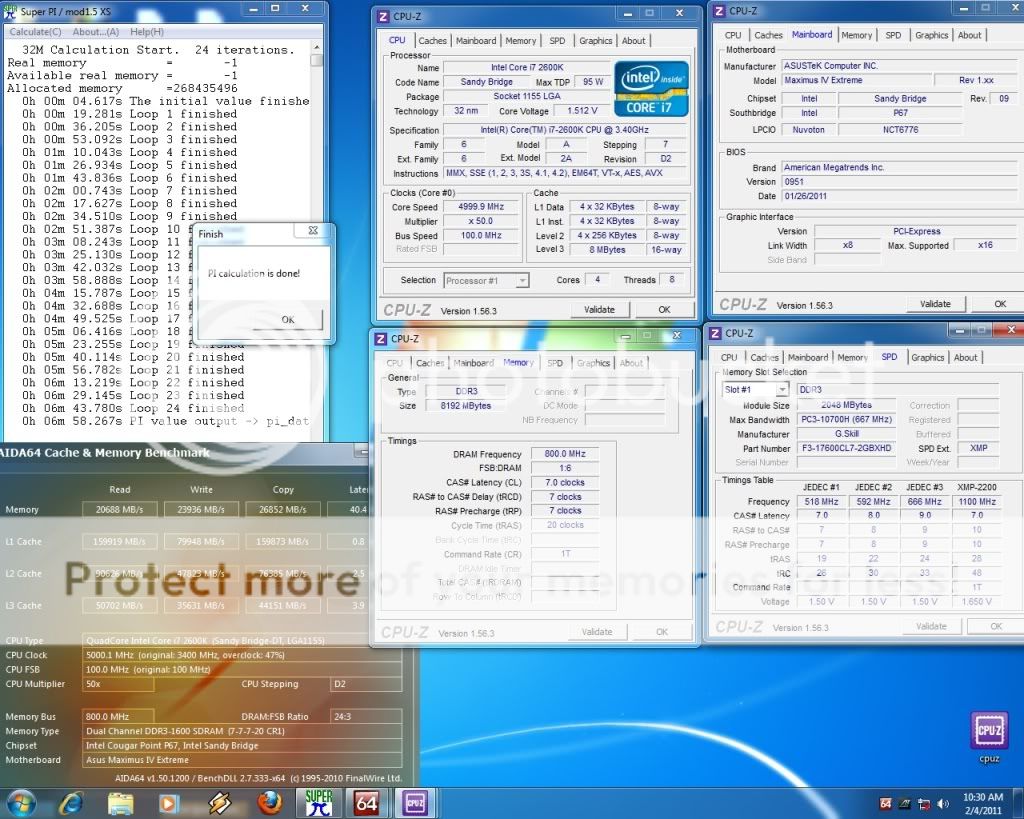Open Windows Explorer from the taskbar
This screenshot has height=819, width=1024.
pos(120,803)
